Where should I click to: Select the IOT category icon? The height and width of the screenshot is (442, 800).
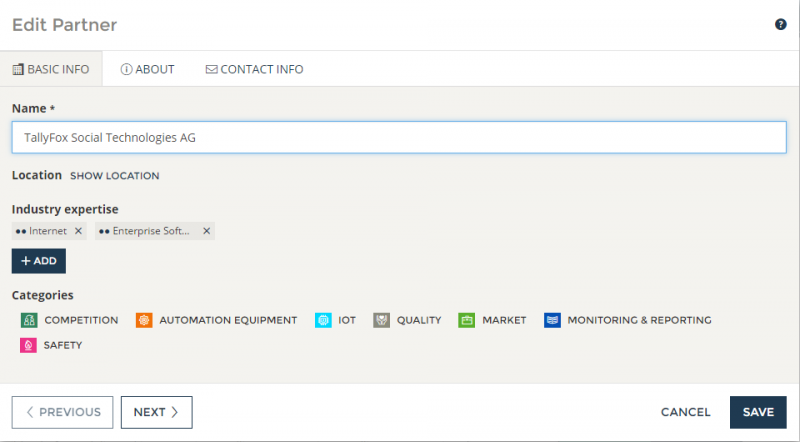[323, 320]
